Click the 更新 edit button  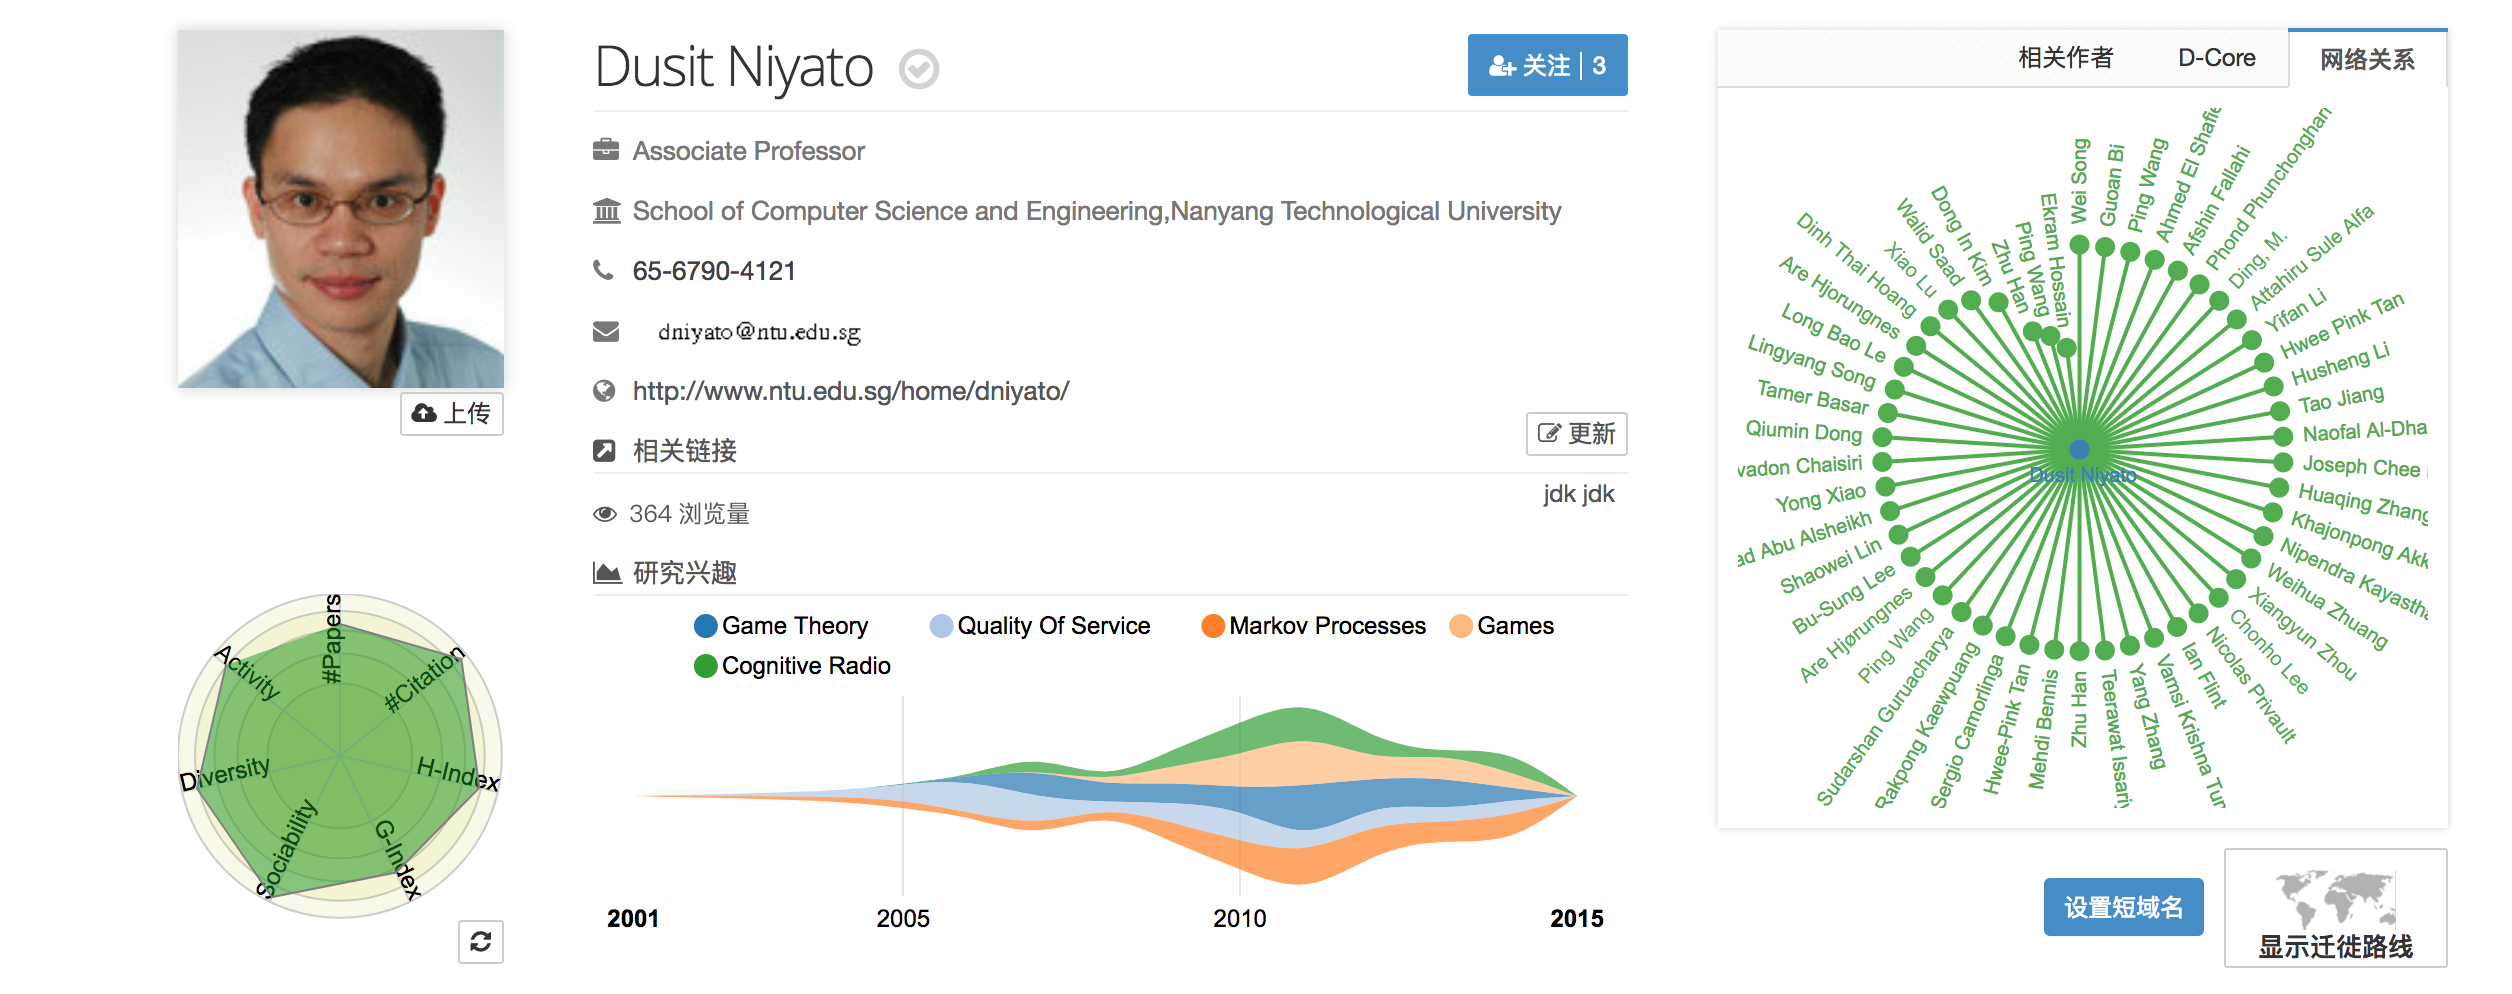pyautogui.click(x=1577, y=434)
